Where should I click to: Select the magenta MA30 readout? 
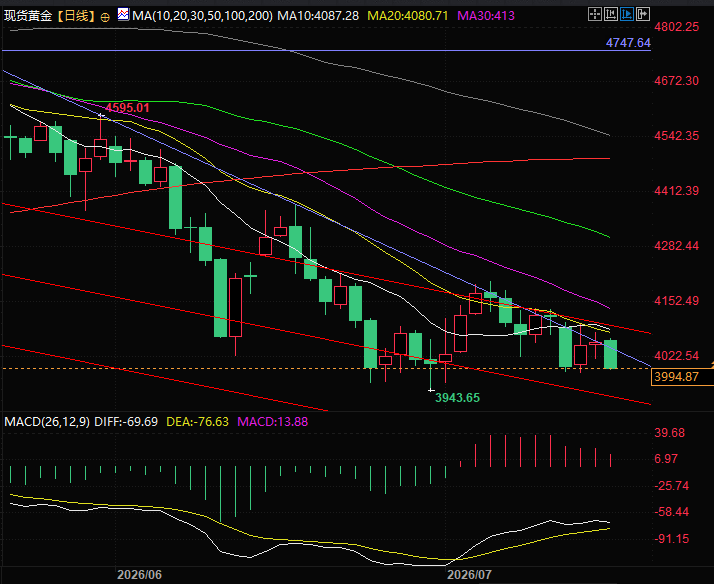(486, 16)
